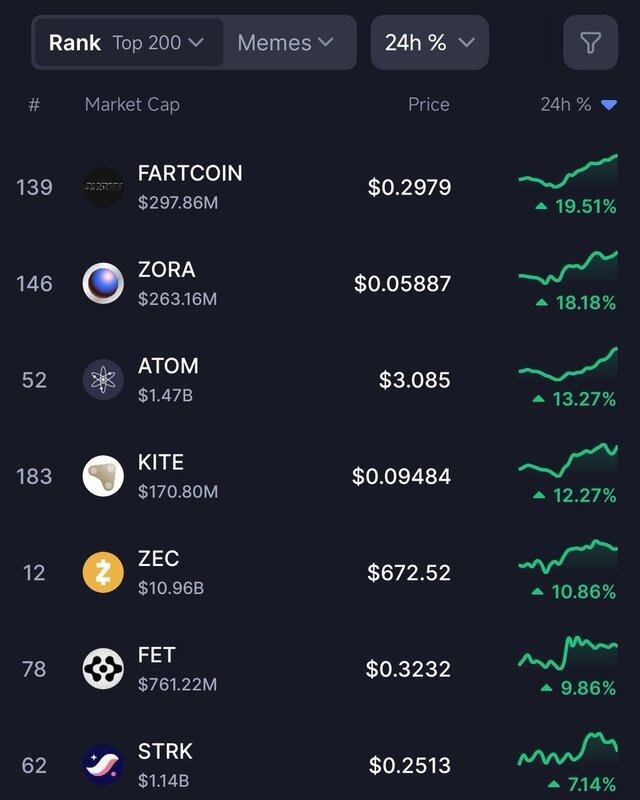Open FARTCOIN 24h sparkline chart
This screenshot has width=640, height=800.
[x=567, y=170]
